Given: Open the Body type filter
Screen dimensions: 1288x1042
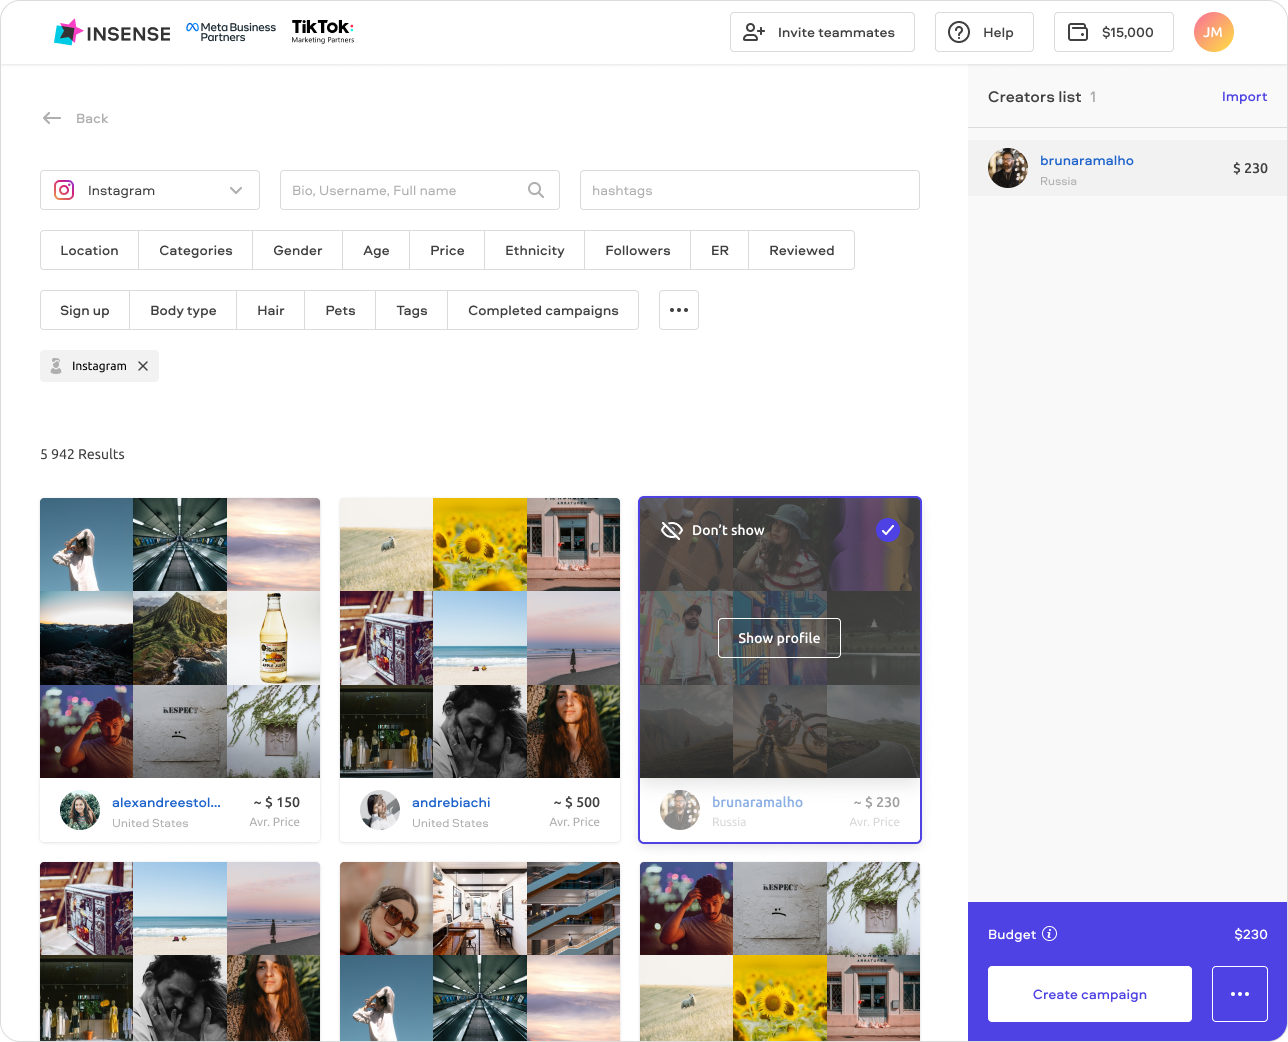Looking at the screenshot, I should pos(183,310).
